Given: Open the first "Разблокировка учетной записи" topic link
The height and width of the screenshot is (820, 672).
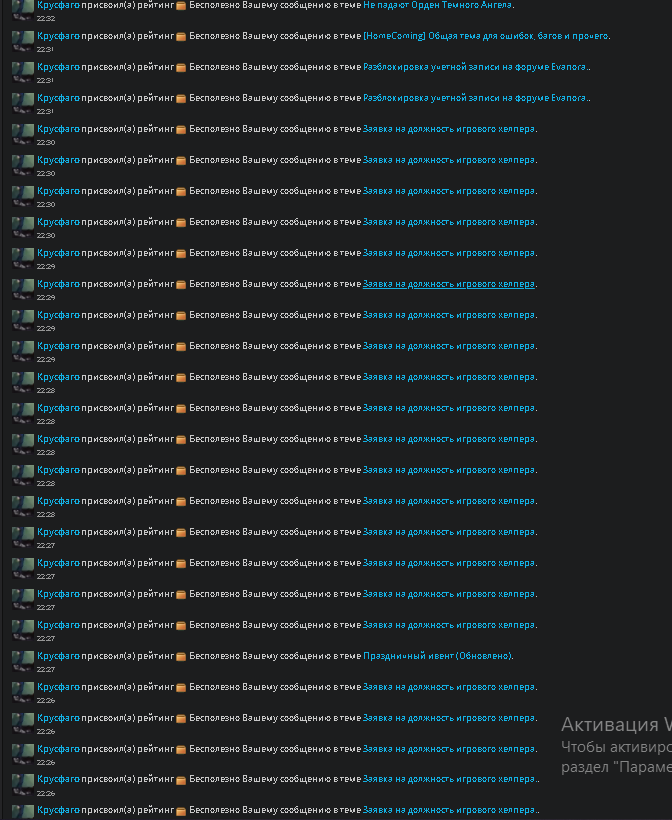Looking at the screenshot, I should coord(474,67).
